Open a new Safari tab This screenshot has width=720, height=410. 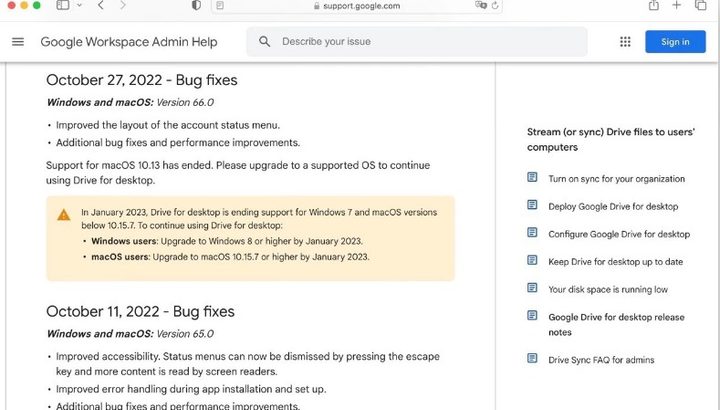point(677,6)
